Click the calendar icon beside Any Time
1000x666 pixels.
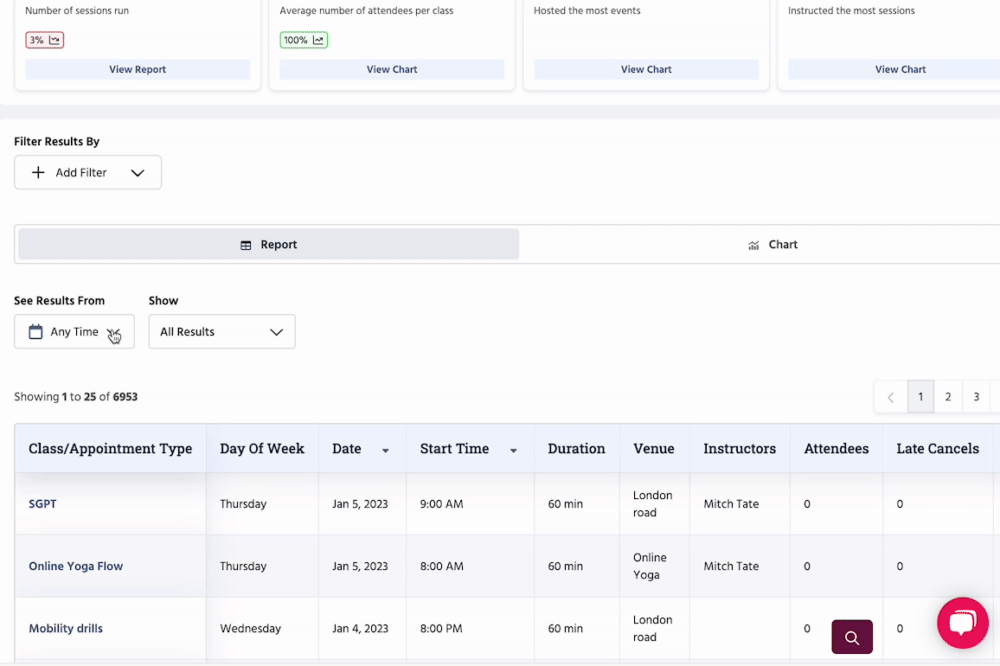pos(35,332)
